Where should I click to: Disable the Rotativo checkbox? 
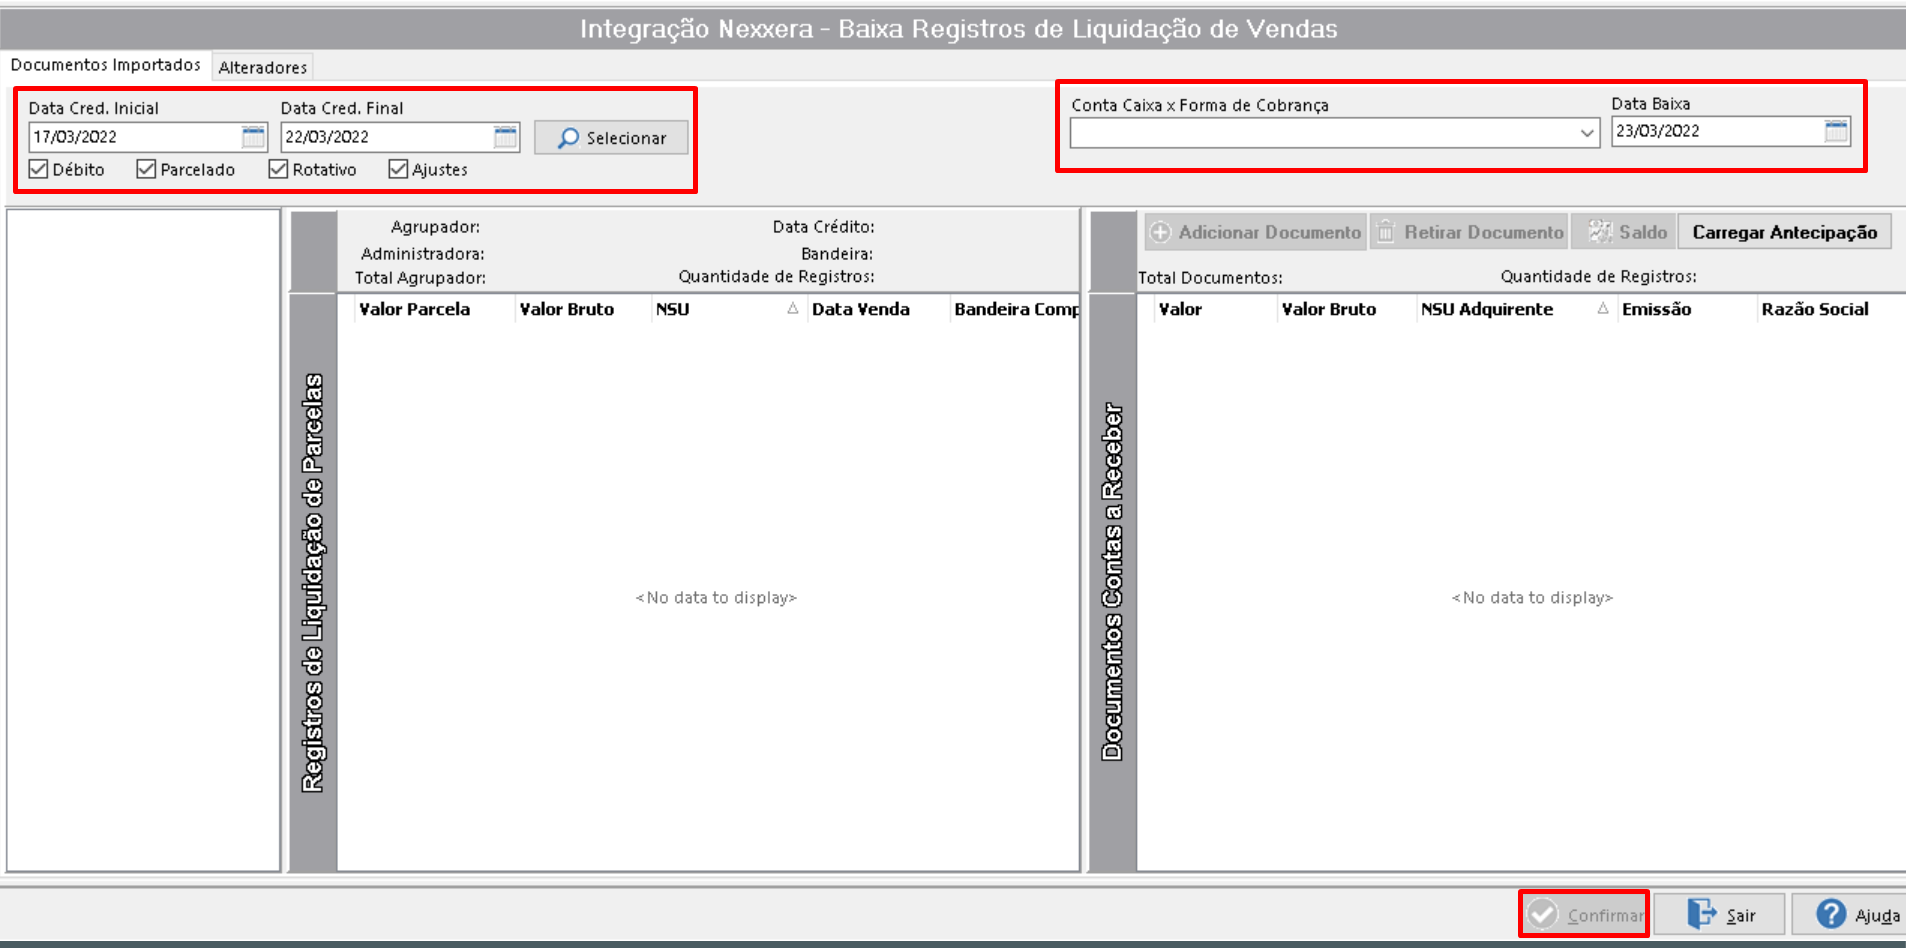[x=278, y=169]
